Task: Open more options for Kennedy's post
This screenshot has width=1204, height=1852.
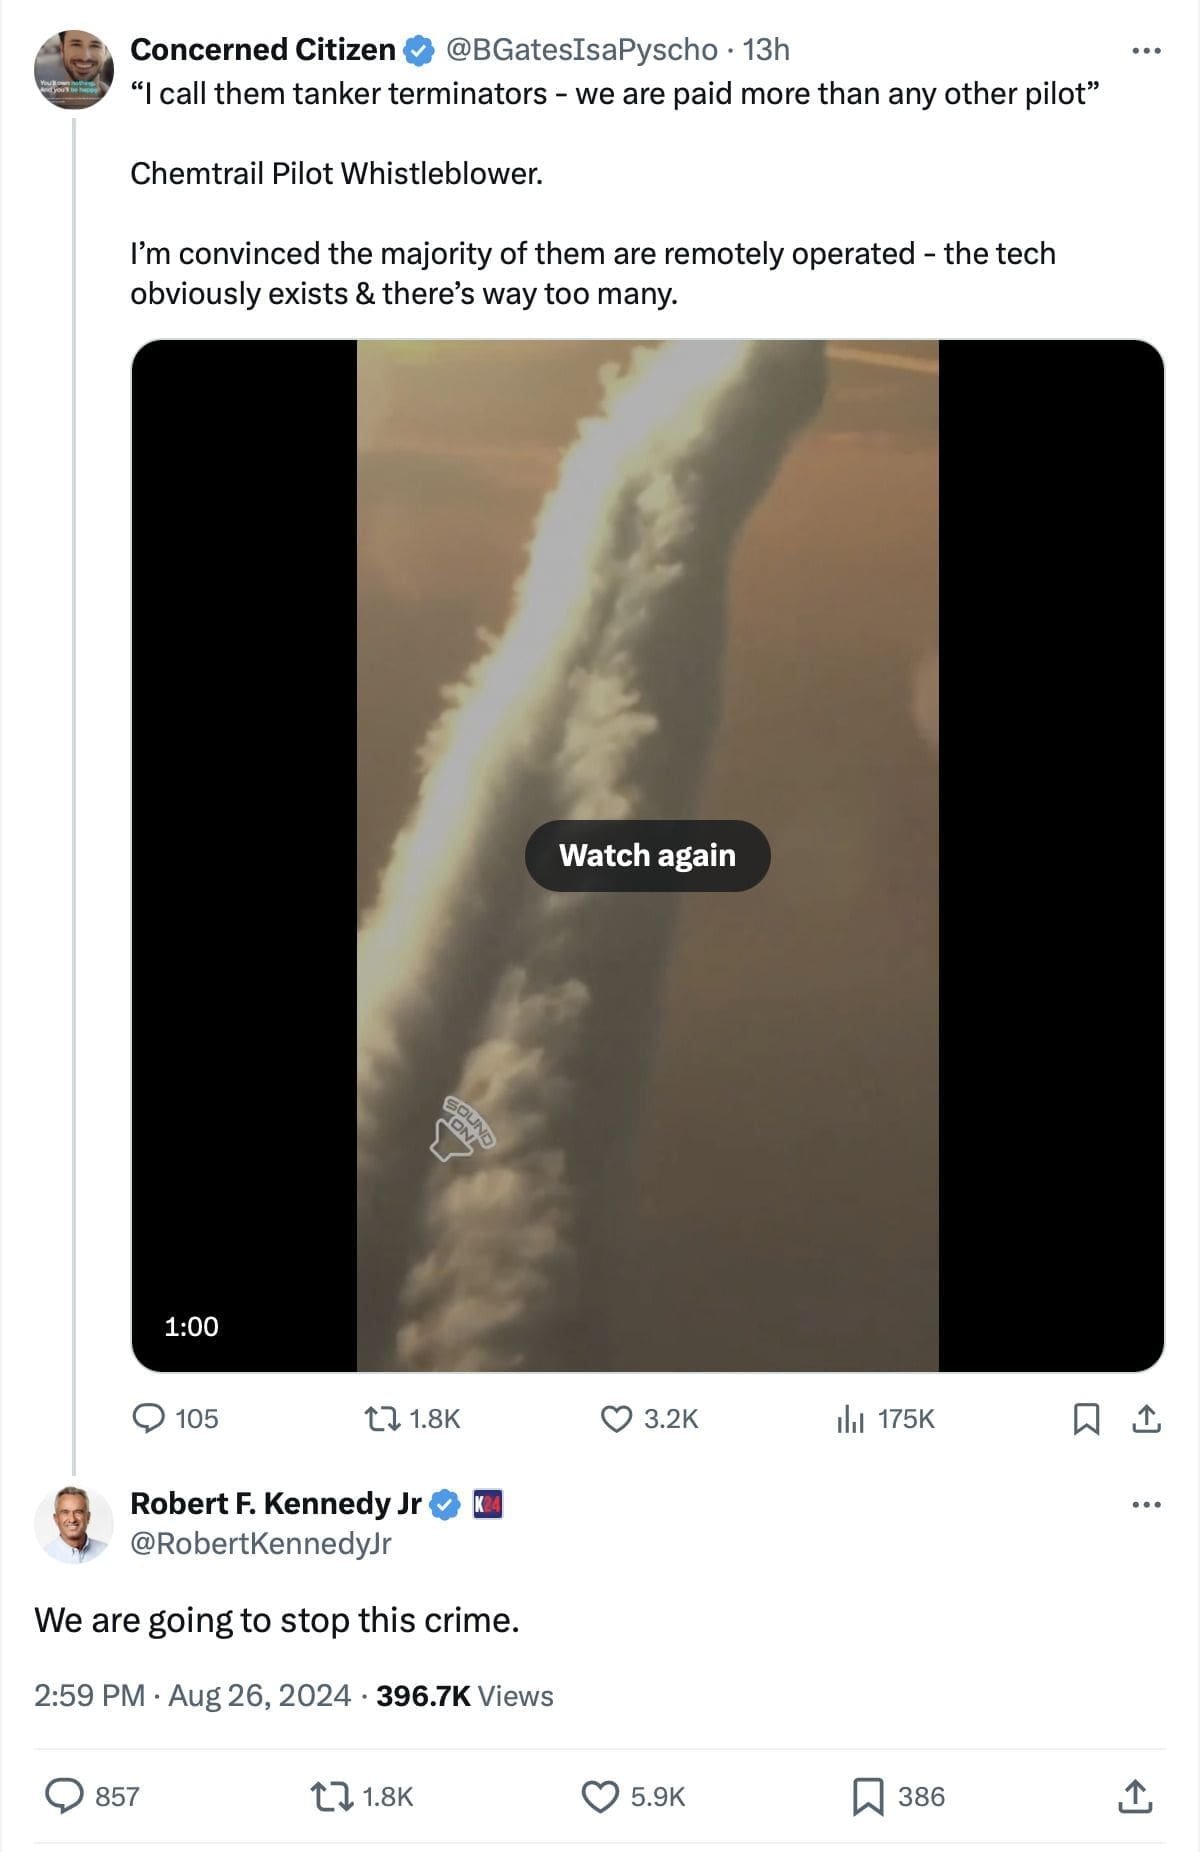Action: [1146, 1504]
